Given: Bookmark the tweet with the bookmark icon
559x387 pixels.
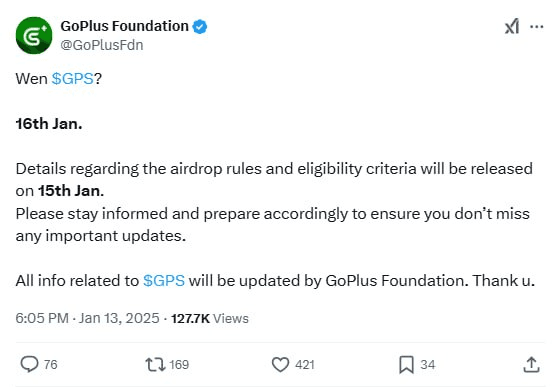Looking at the screenshot, I should pos(406,365).
